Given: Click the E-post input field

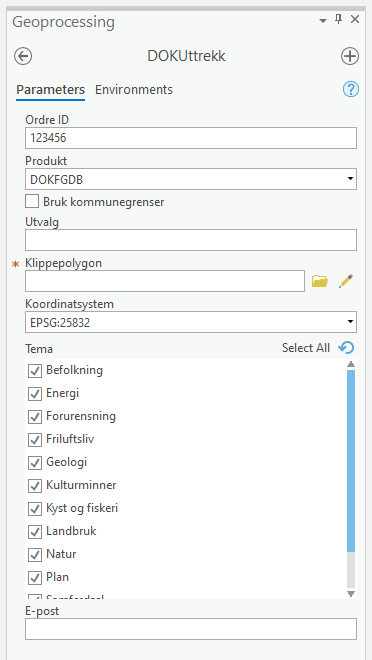Looking at the screenshot, I should pos(191,629).
